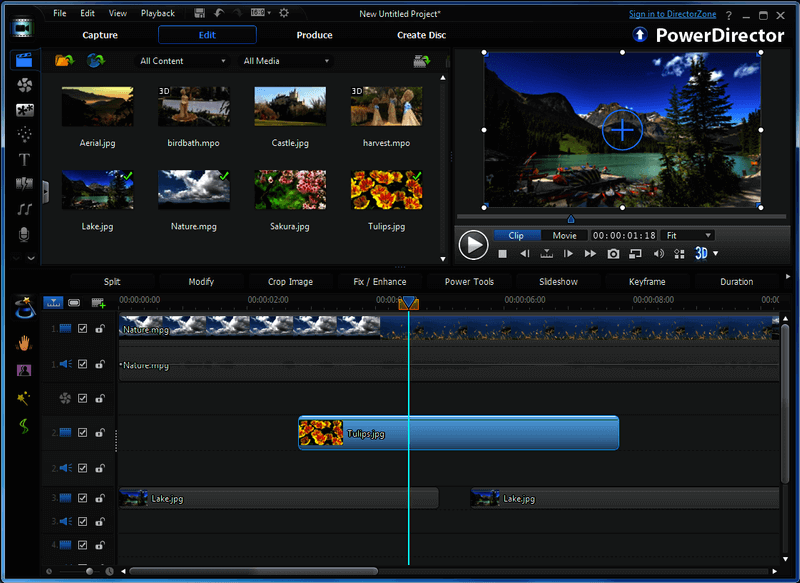
Task: Switch to the Produce tab
Action: pos(314,35)
